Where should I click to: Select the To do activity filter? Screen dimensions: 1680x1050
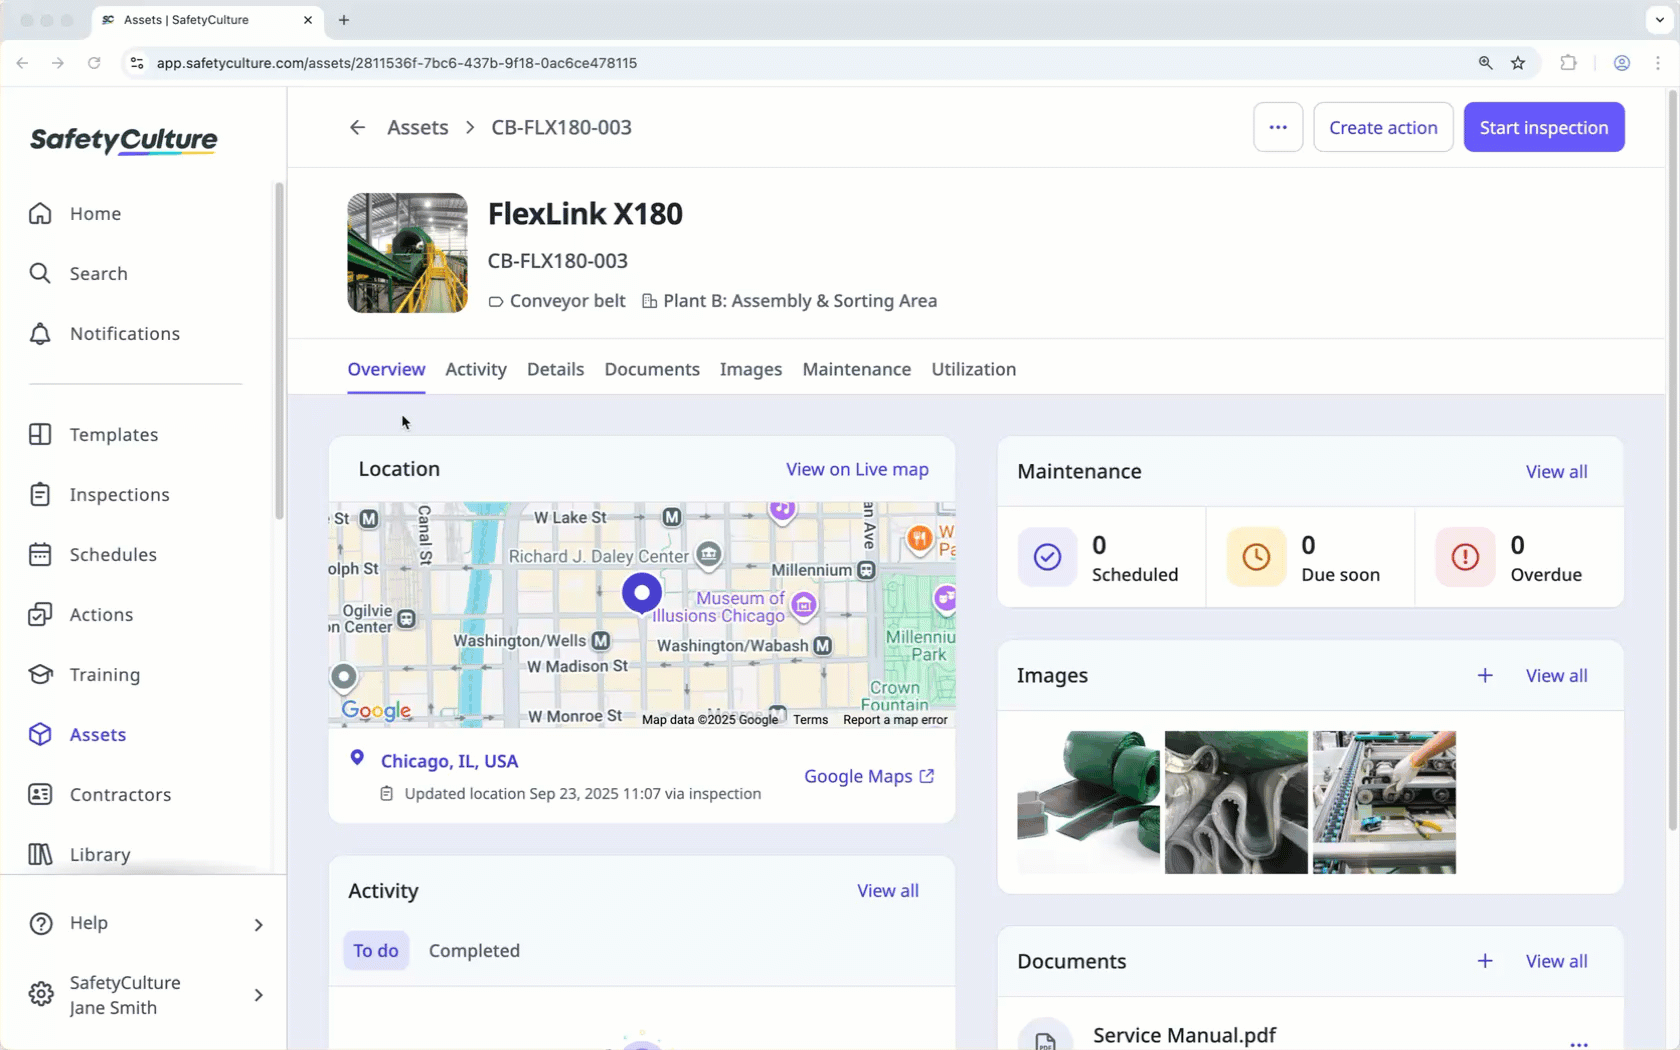pos(376,951)
